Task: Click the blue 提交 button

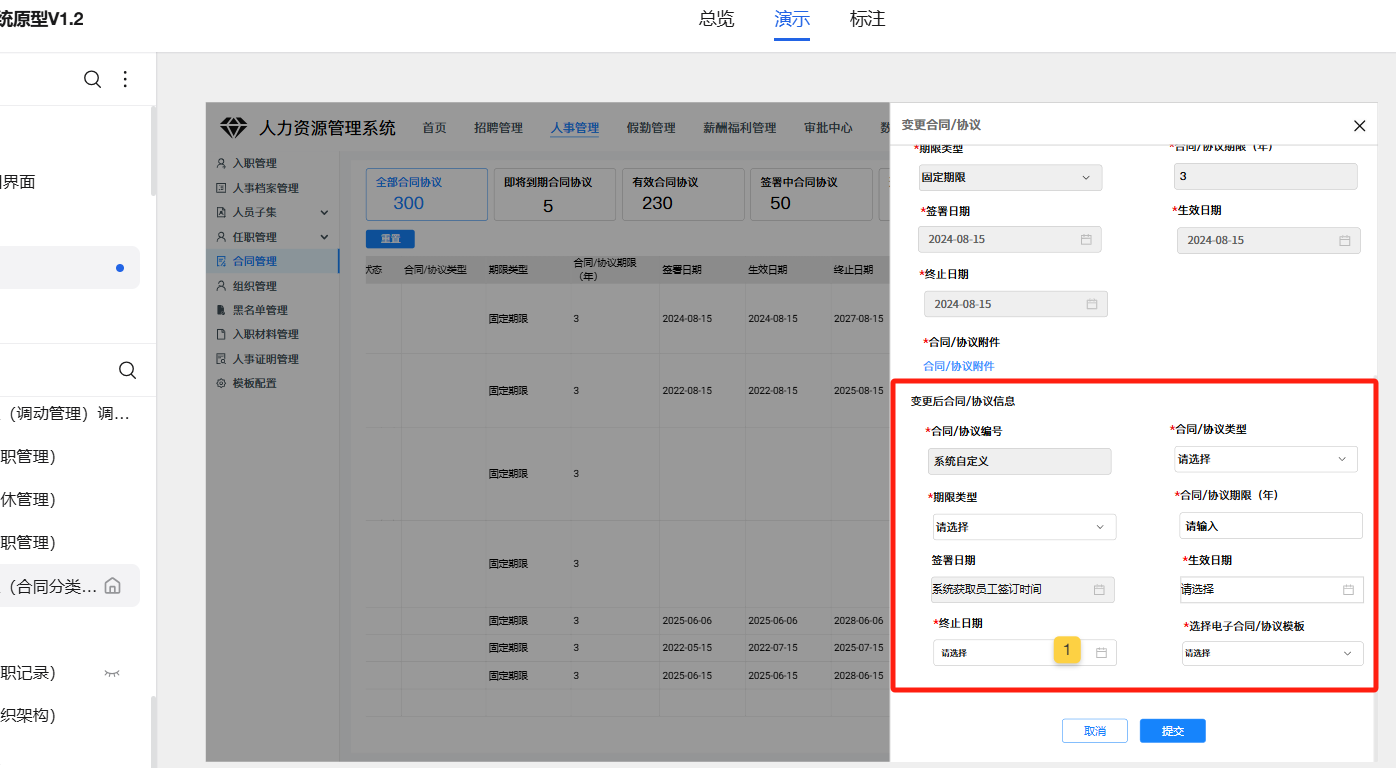Action: [1172, 731]
